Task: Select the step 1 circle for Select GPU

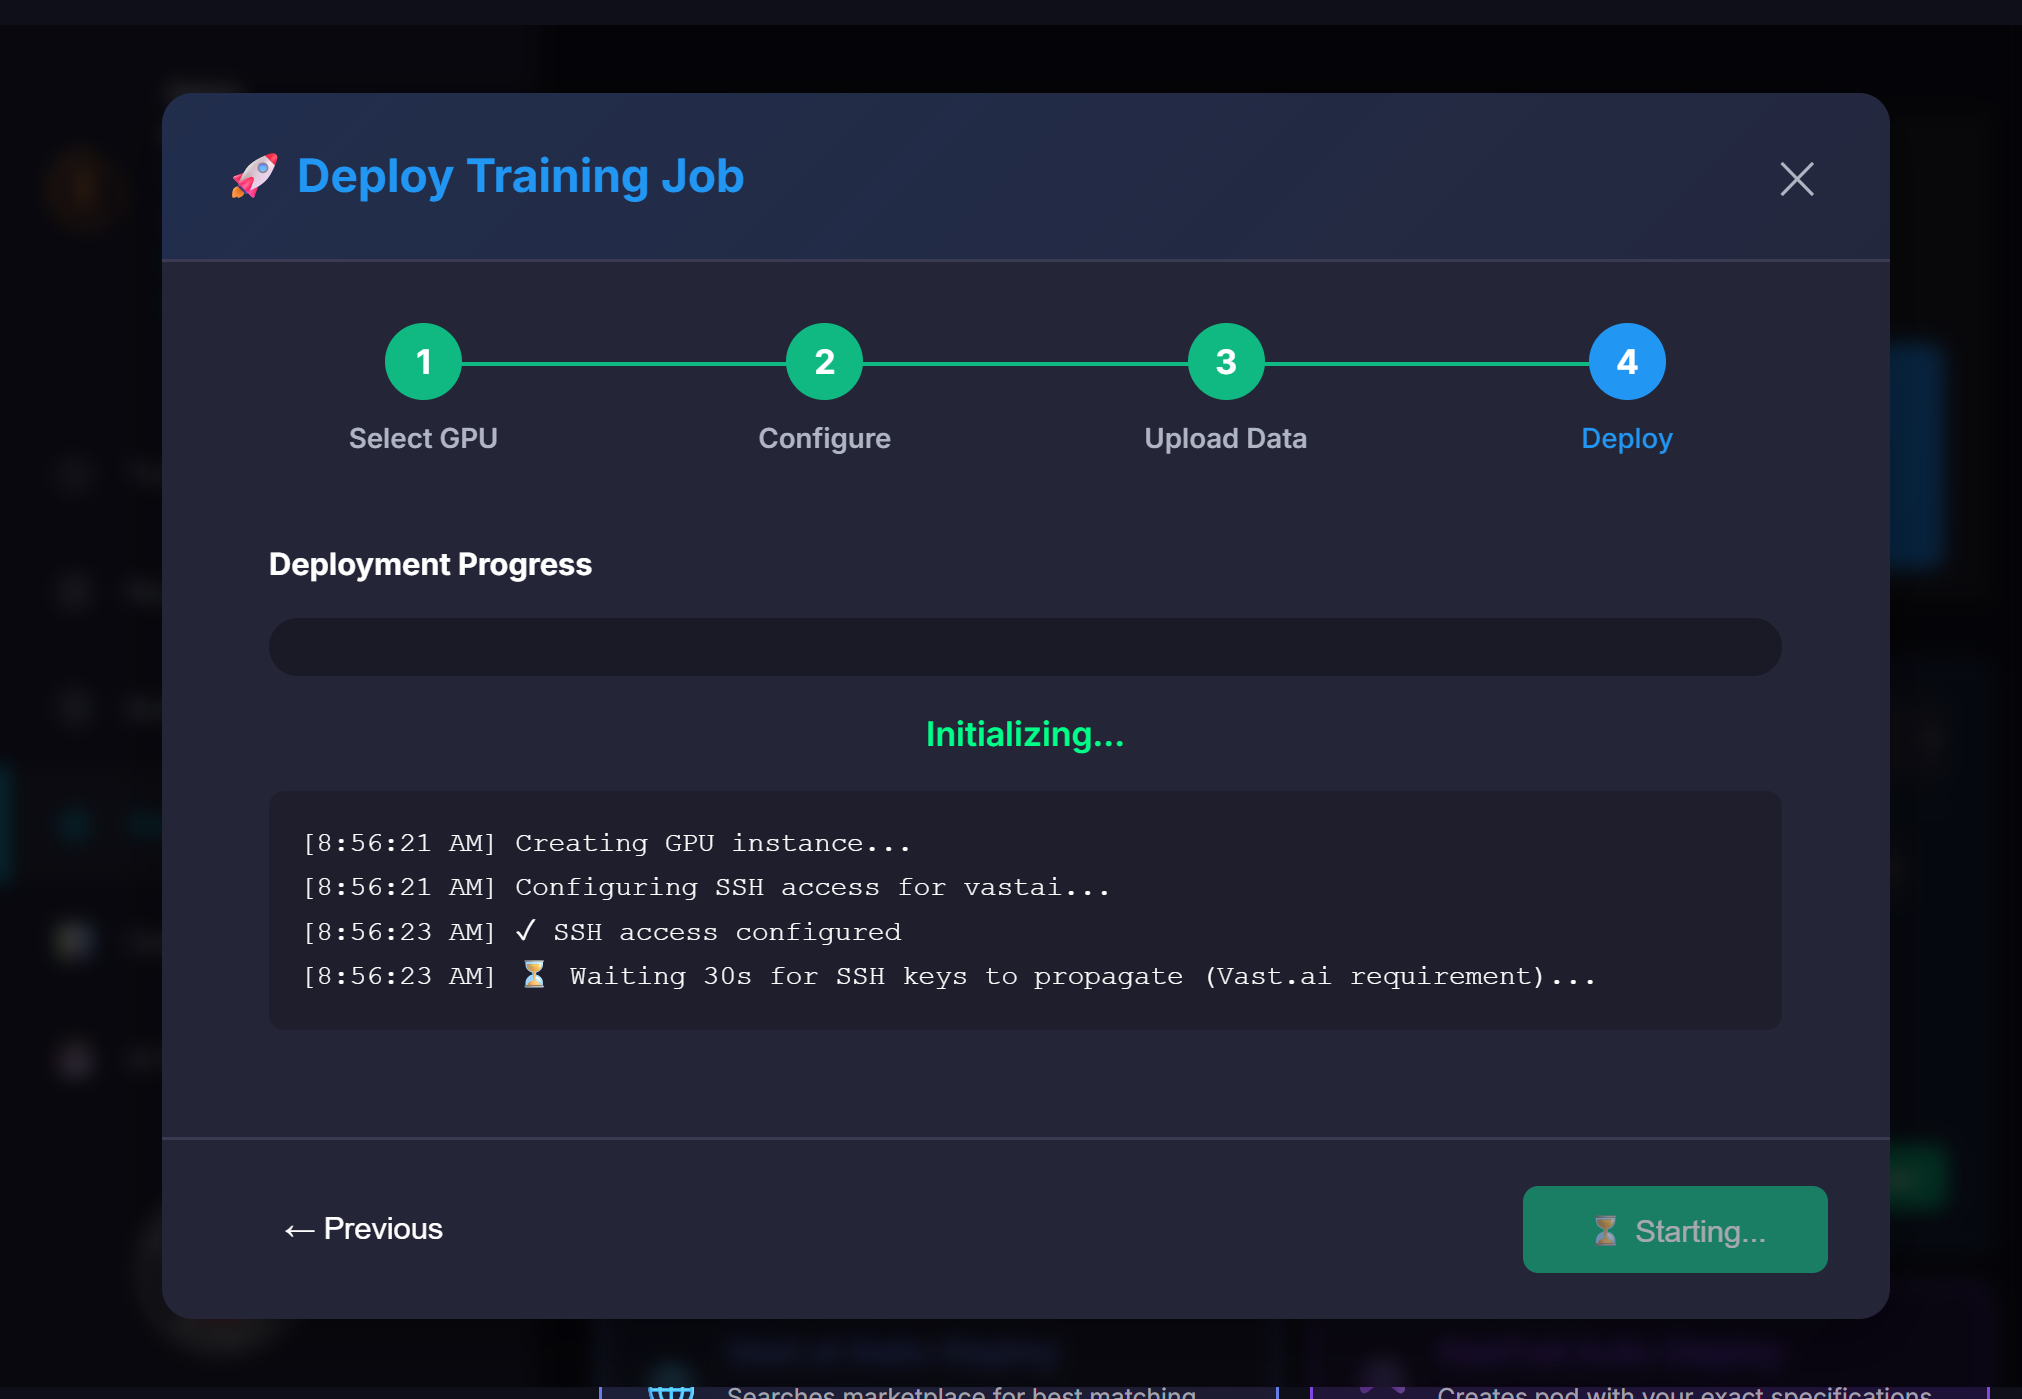Action: click(423, 361)
